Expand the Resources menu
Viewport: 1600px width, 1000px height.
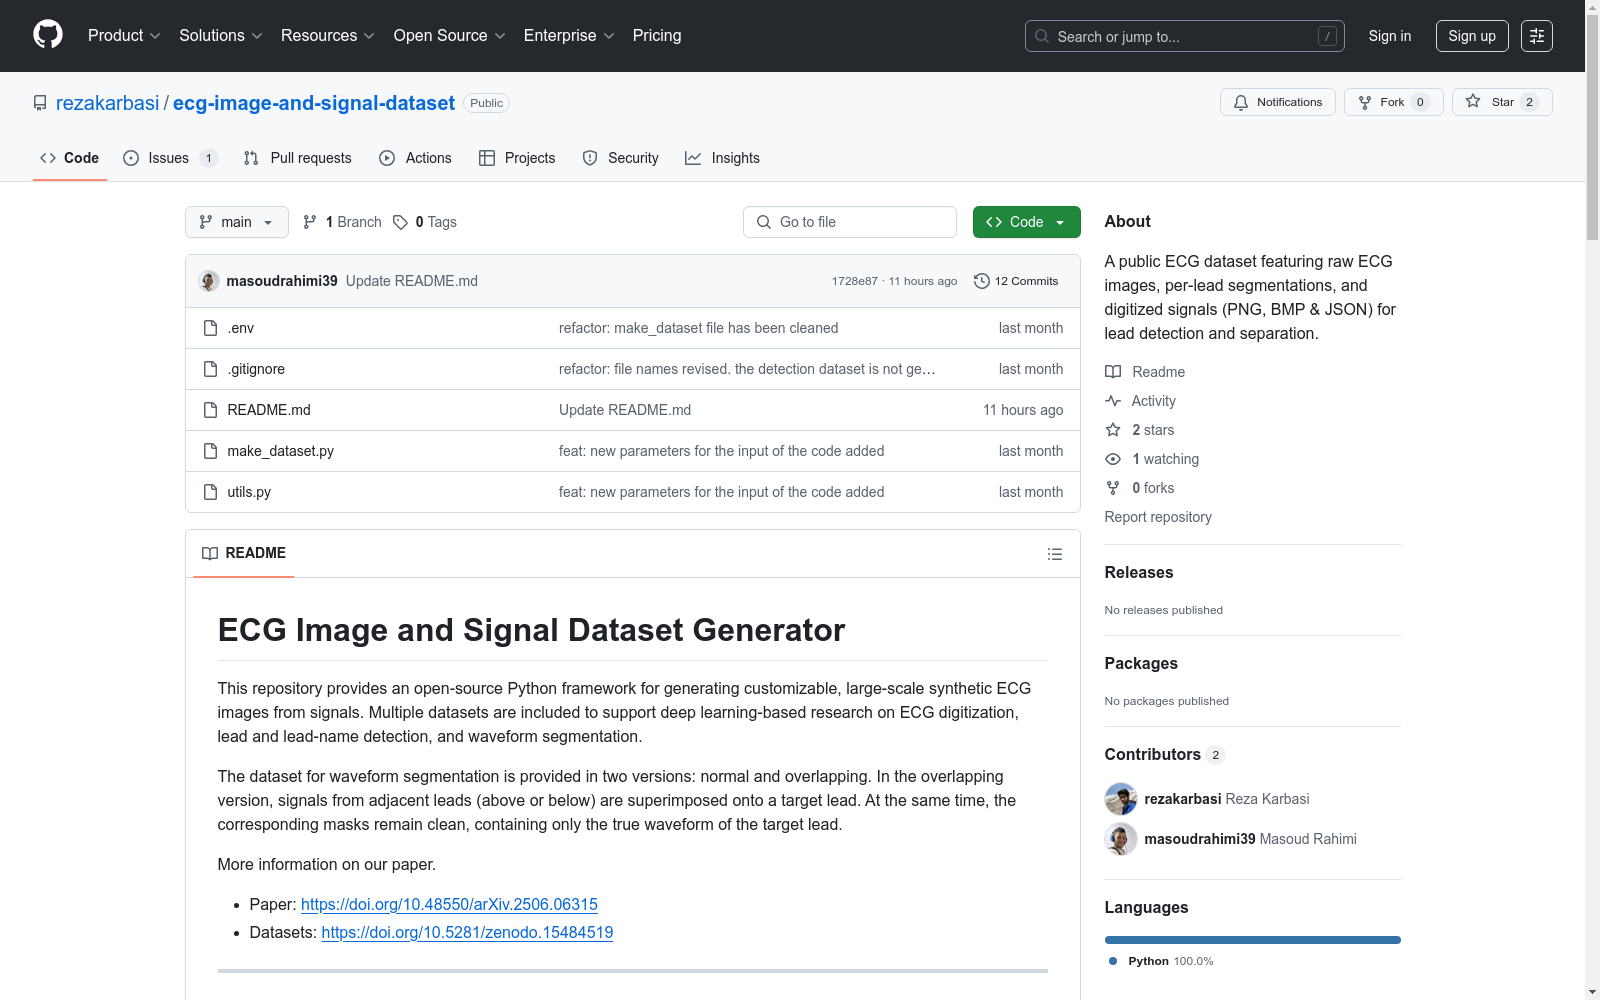click(328, 35)
